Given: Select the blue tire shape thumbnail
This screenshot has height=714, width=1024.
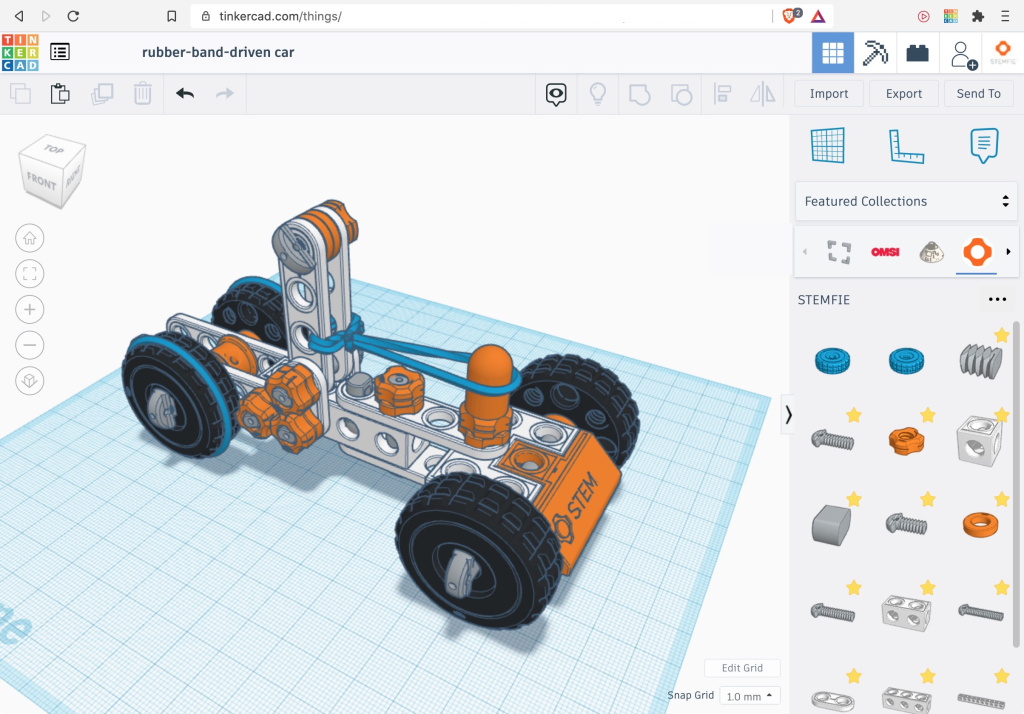Looking at the screenshot, I should tap(832, 359).
